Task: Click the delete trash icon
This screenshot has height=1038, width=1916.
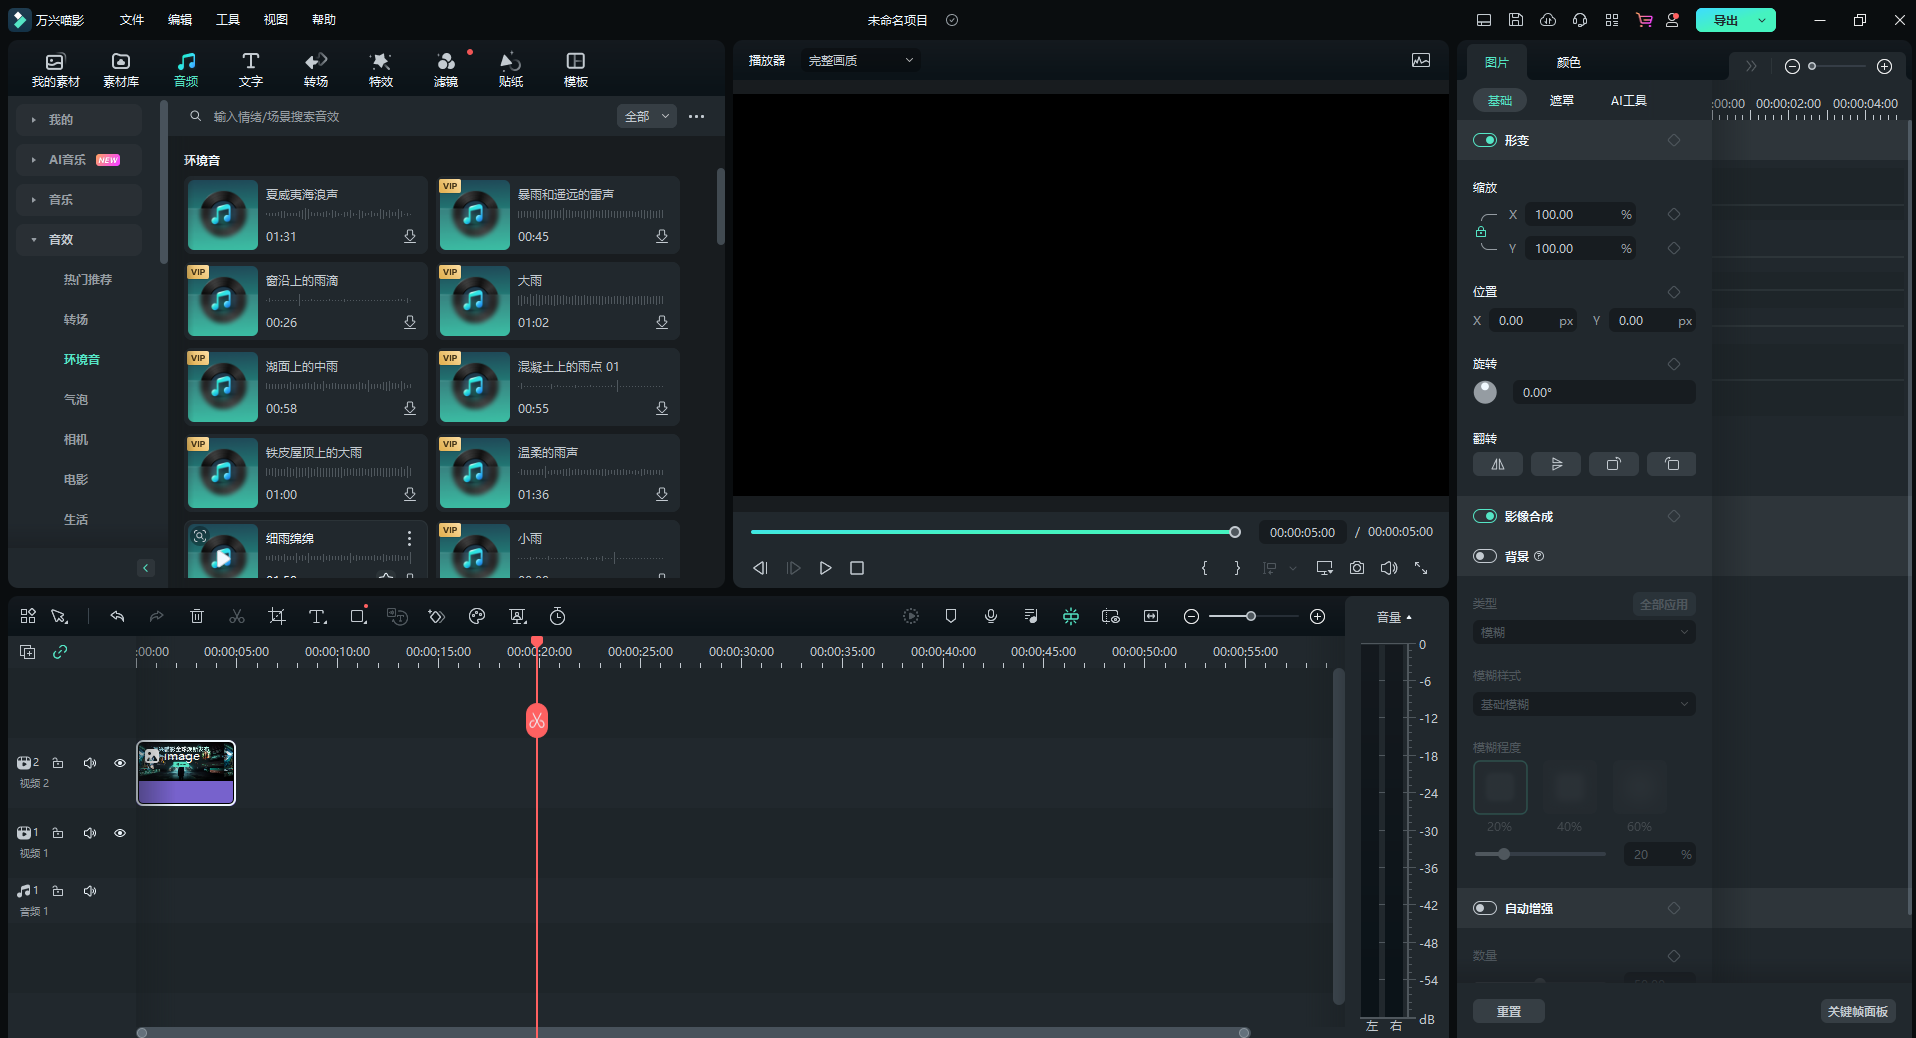Action: pos(197,616)
